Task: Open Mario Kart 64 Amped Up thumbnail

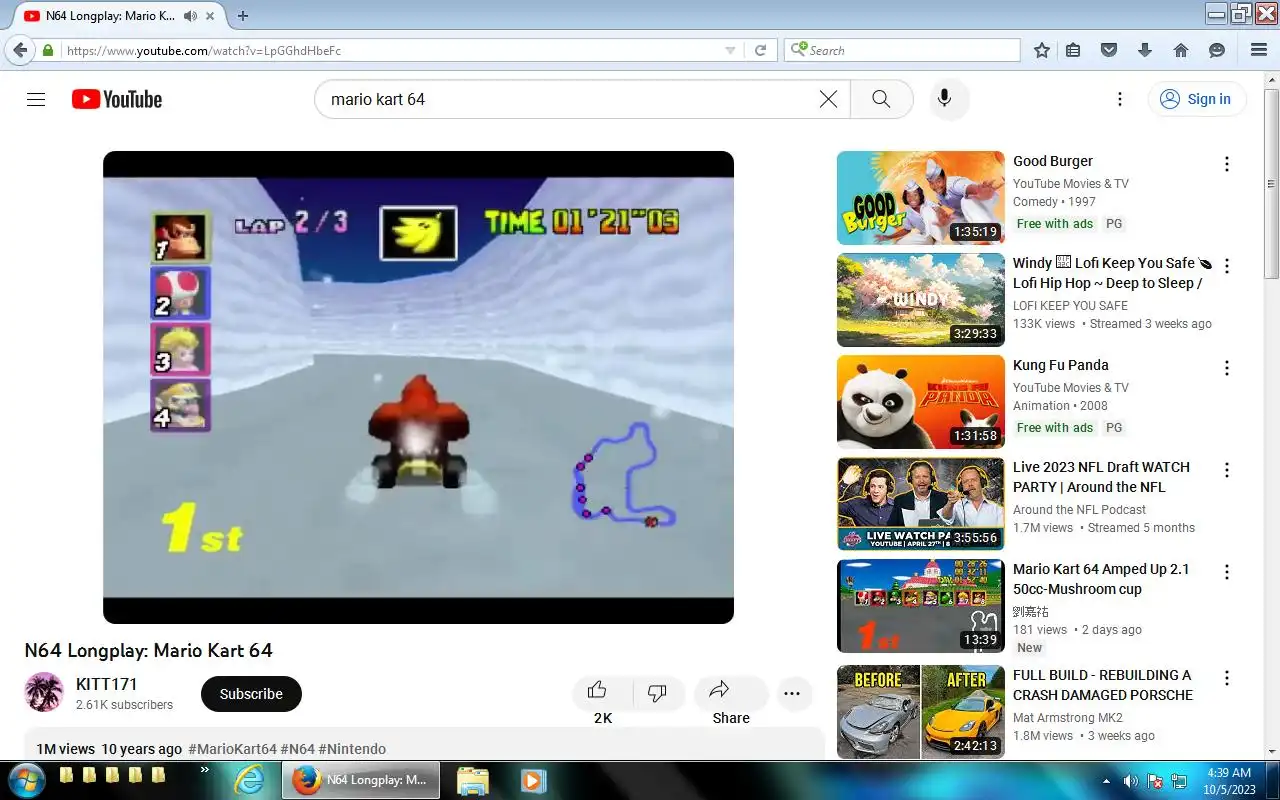Action: tap(920, 606)
